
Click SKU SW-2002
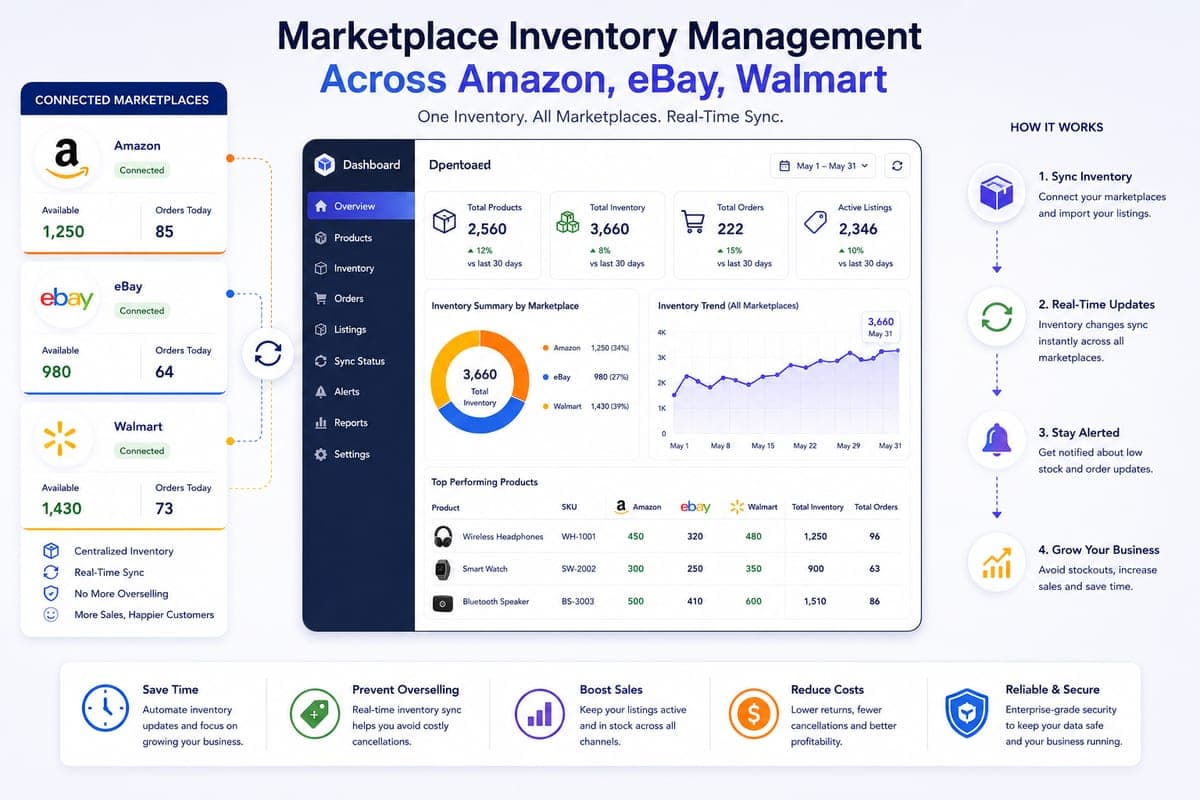coord(578,569)
